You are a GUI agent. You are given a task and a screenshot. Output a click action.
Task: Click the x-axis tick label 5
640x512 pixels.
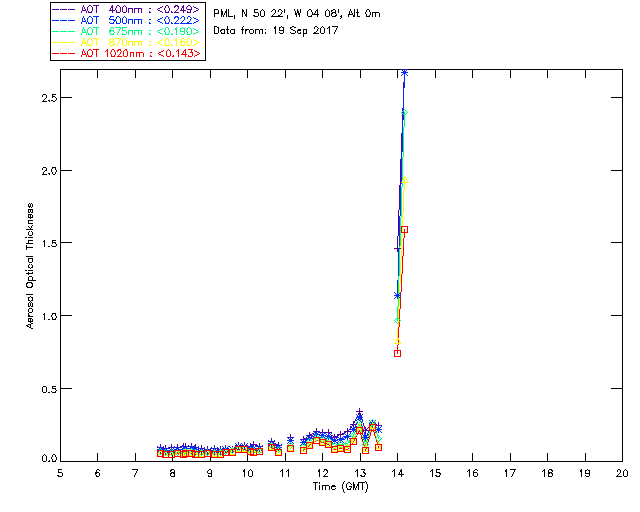(x=60, y=473)
